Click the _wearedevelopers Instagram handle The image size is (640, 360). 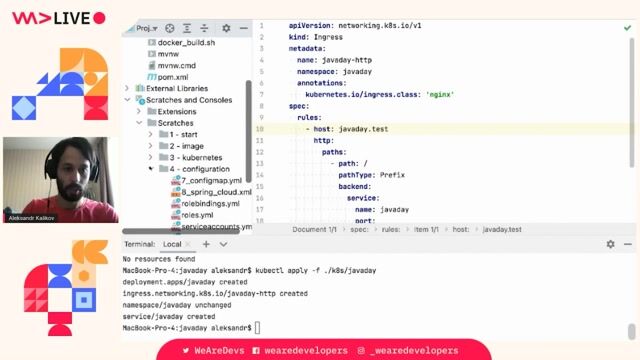[x=408, y=351]
